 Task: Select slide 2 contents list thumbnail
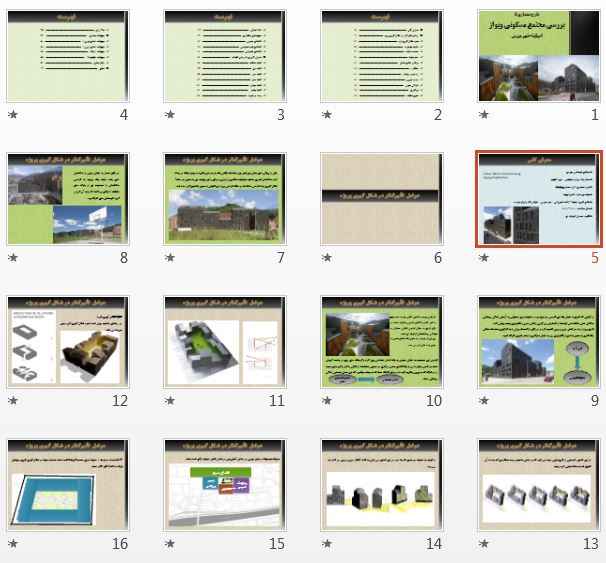pos(383,56)
